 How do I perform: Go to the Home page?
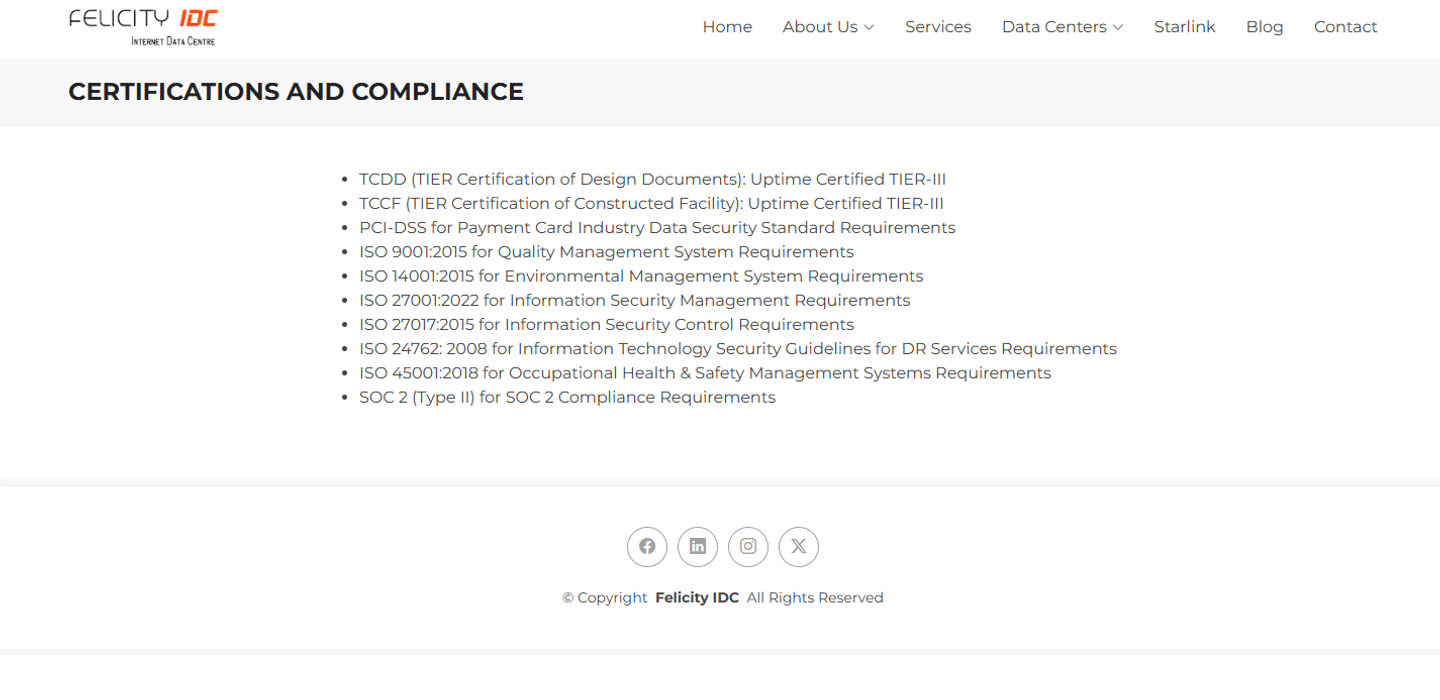pos(727,27)
